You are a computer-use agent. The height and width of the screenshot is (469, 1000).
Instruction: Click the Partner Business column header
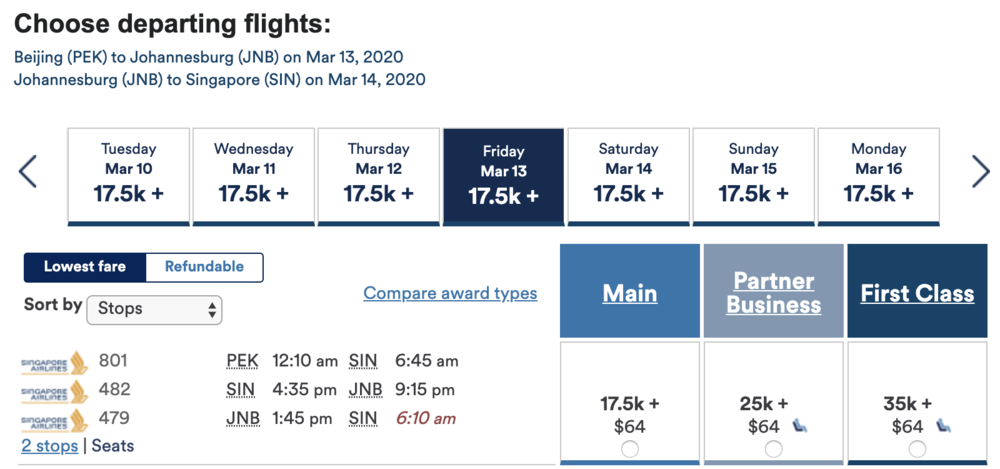tap(773, 292)
